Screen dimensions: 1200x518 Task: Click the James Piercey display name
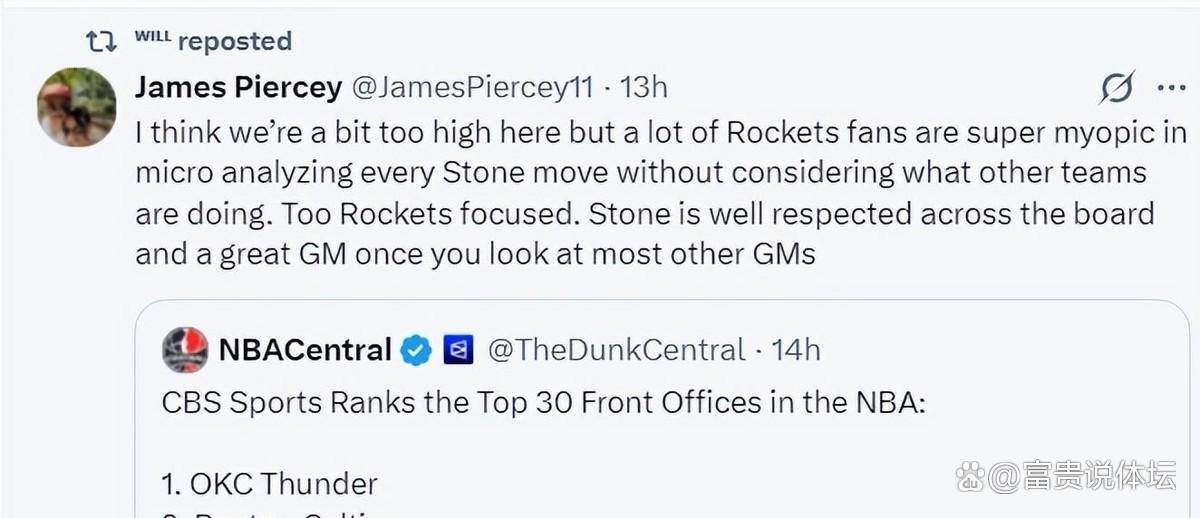pos(238,88)
